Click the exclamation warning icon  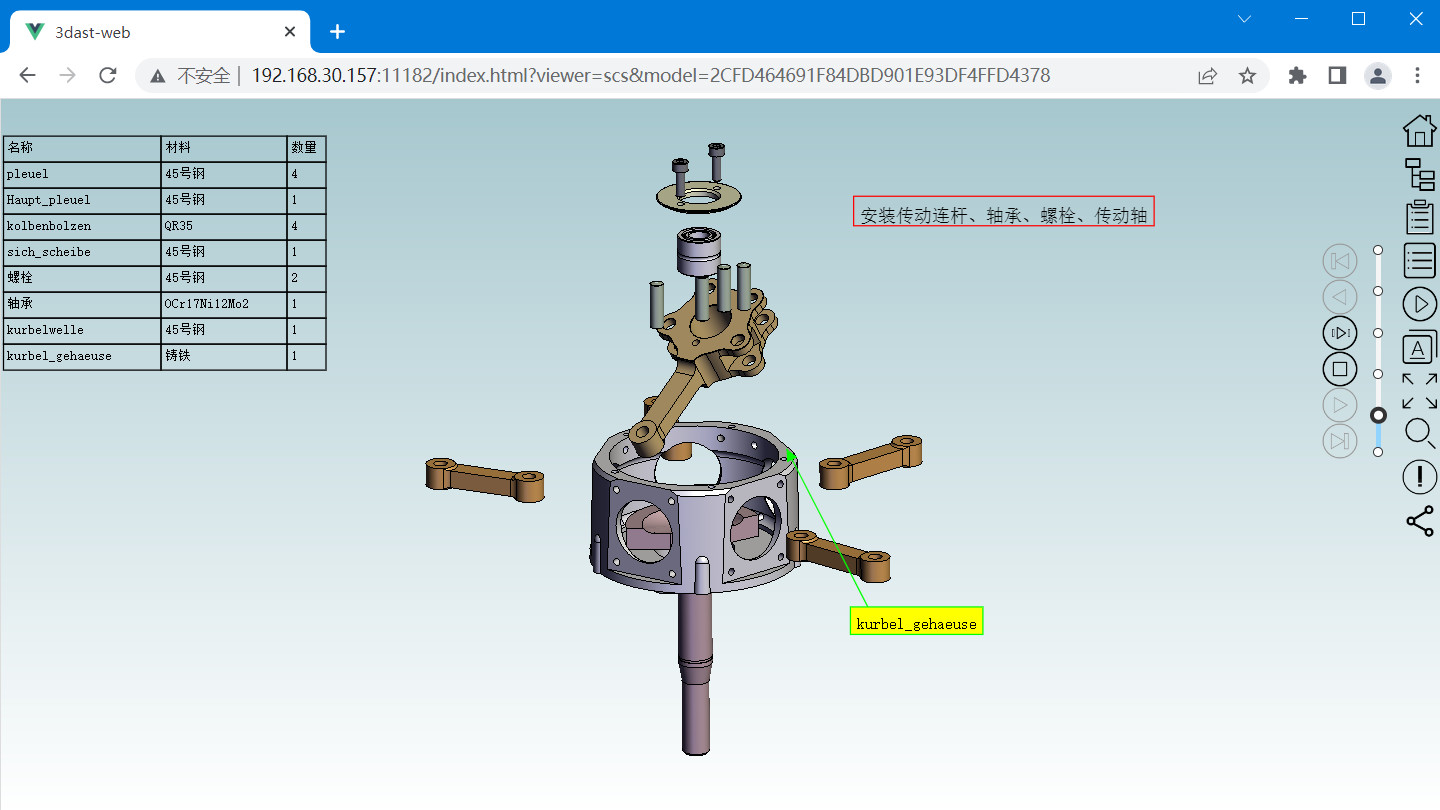pos(1419,477)
